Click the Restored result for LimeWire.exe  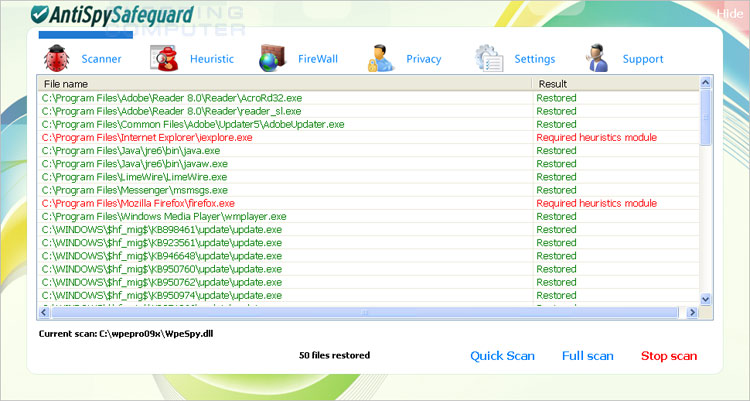pyautogui.click(x=556, y=177)
